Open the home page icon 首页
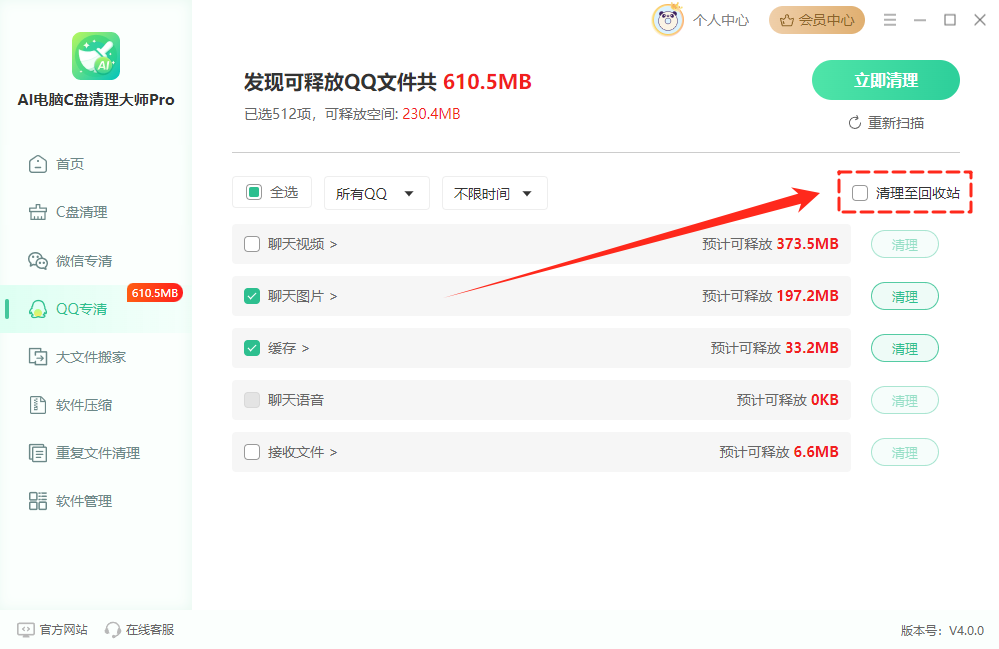Viewport: 999px width, 649px height. (x=38, y=164)
